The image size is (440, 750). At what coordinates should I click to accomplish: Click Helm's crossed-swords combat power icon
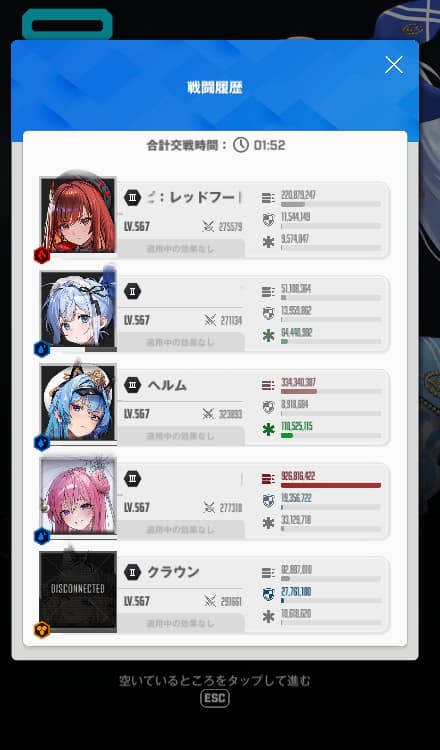coord(209,414)
